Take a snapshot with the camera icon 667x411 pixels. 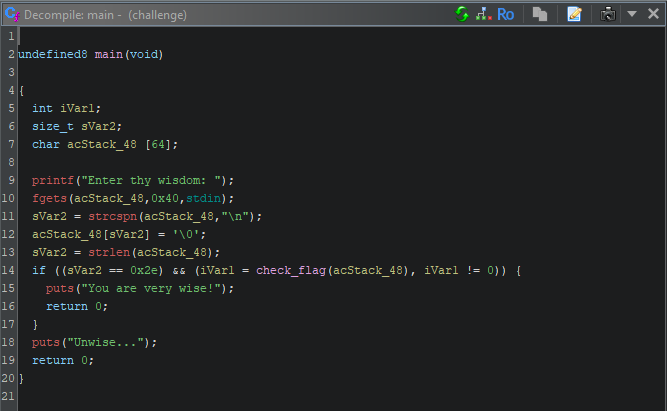(x=608, y=14)
